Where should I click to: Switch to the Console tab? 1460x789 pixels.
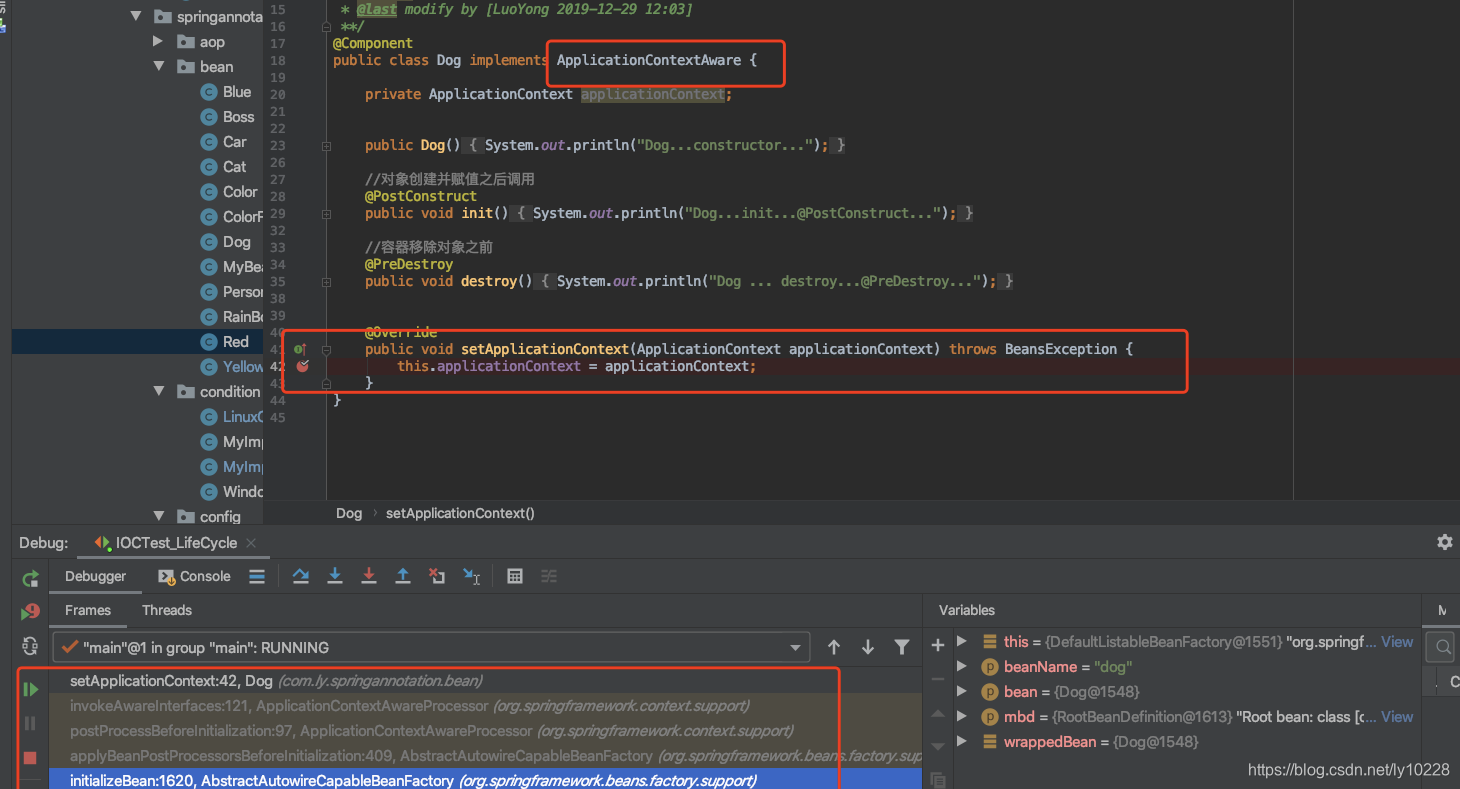pyautogui.click(x=195, y=576)
